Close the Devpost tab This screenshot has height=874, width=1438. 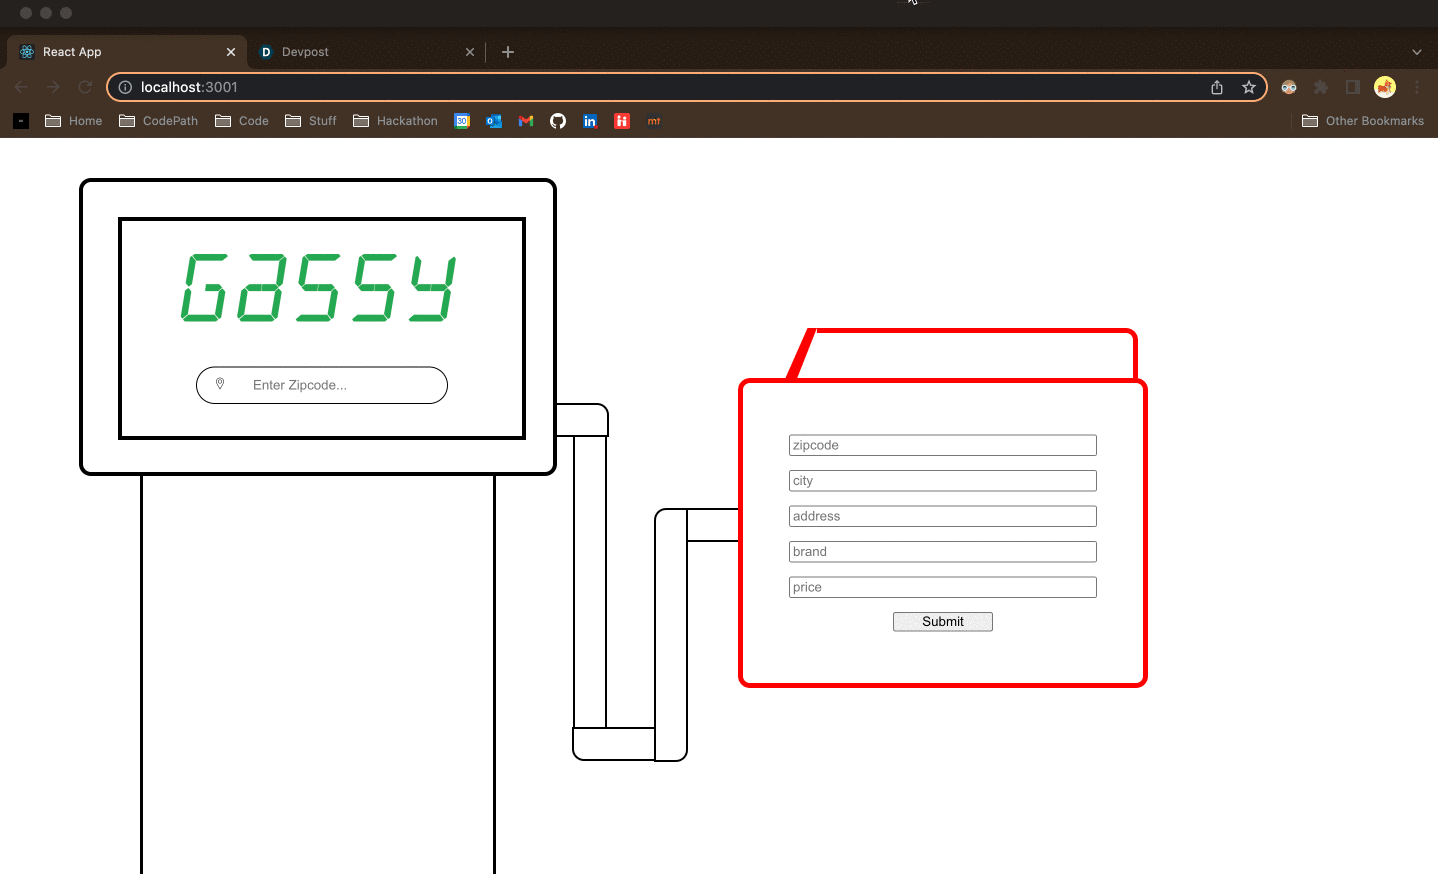click(x=470, y=52)
